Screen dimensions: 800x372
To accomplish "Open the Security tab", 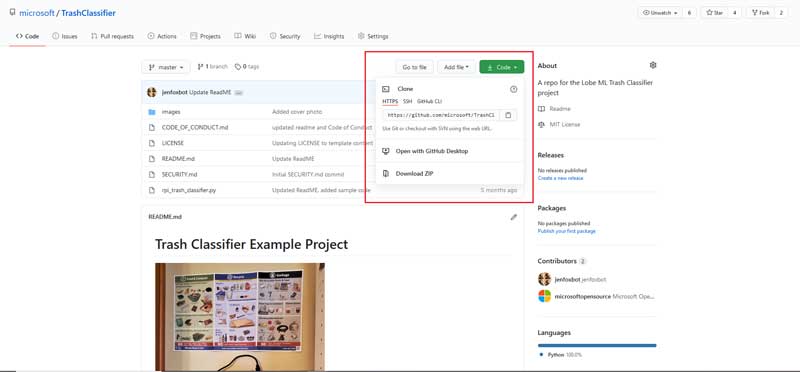I will pyautogui.click(x=285, y=36).
